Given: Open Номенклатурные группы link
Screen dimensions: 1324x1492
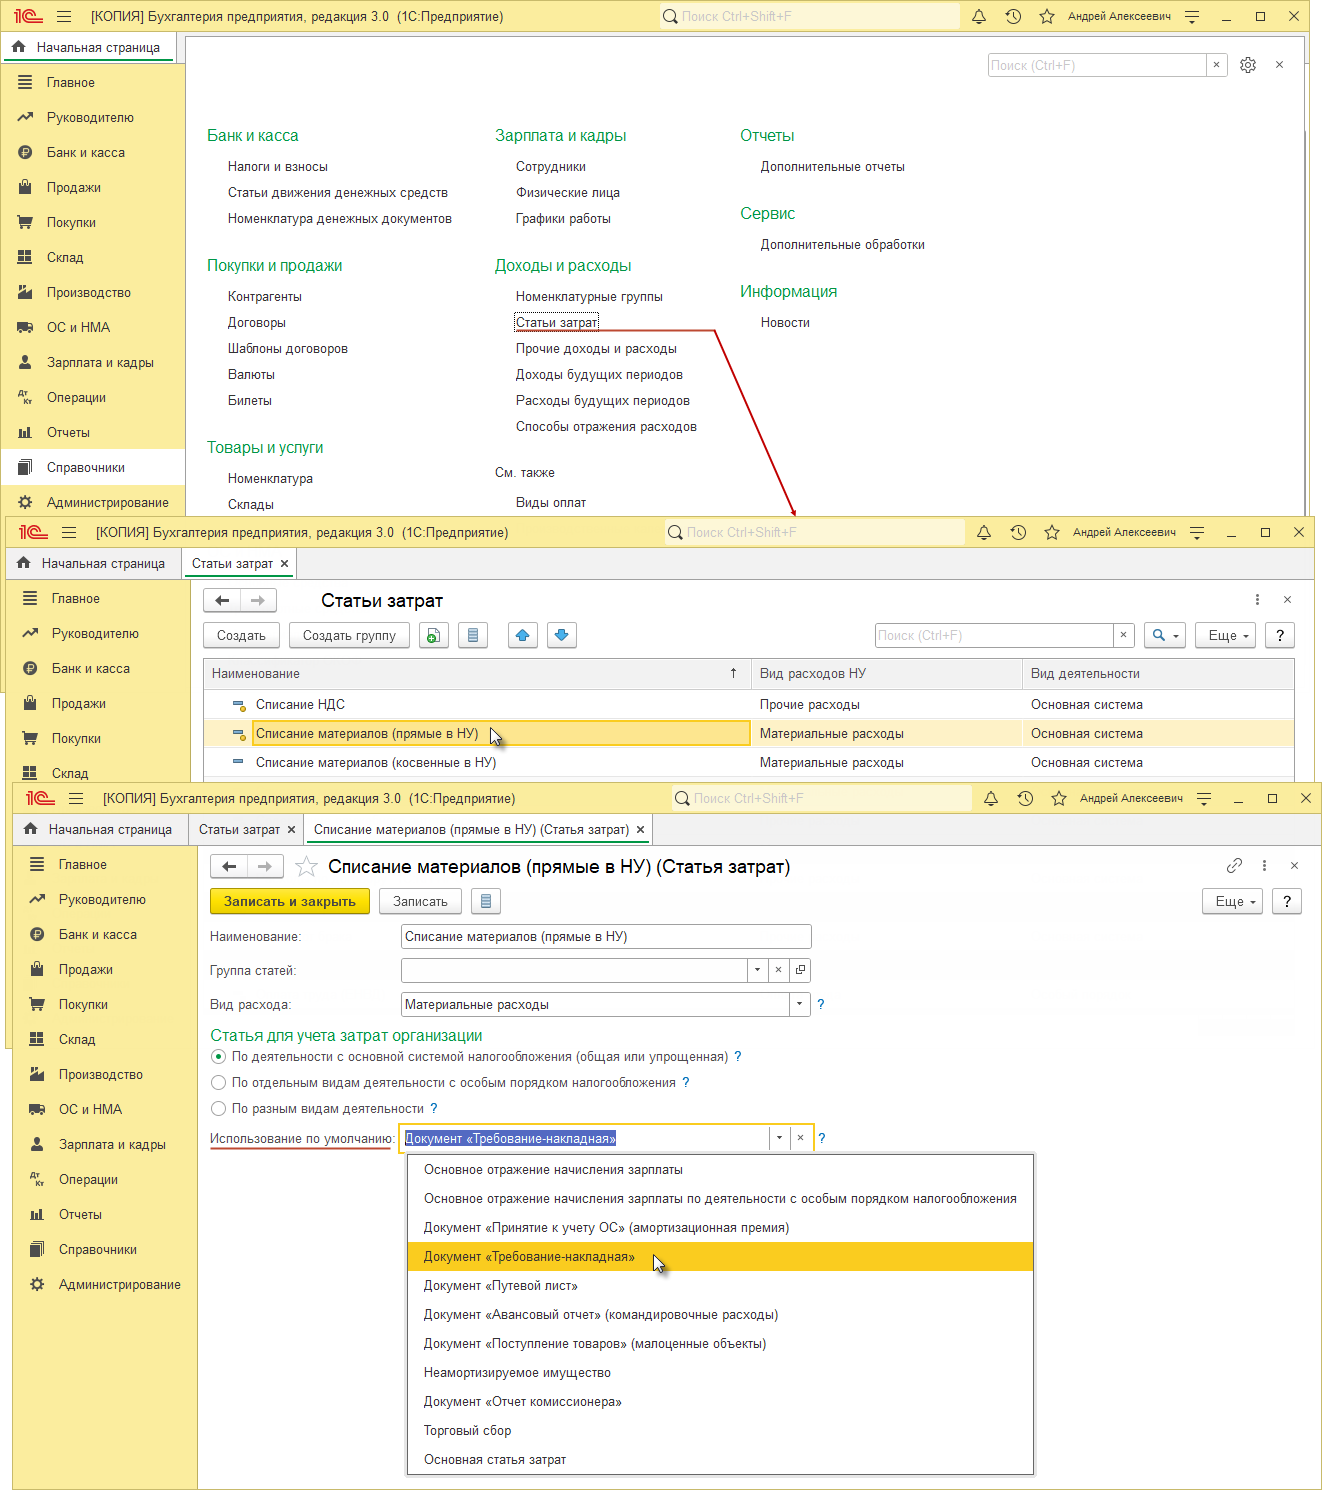Looking at the screenshot, I should [x=589, y=296].
